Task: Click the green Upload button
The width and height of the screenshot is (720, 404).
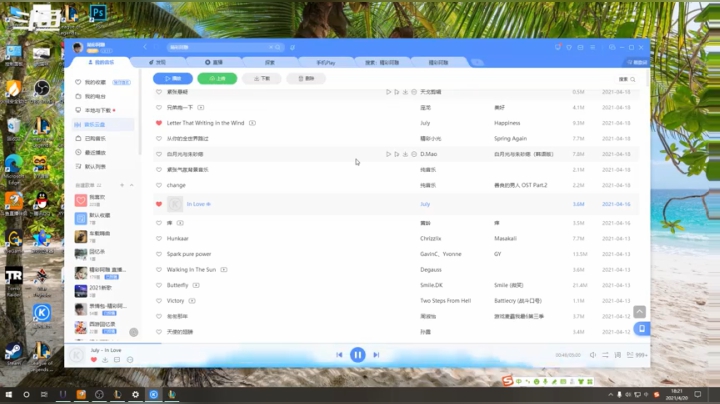Action: click(217, 79)
